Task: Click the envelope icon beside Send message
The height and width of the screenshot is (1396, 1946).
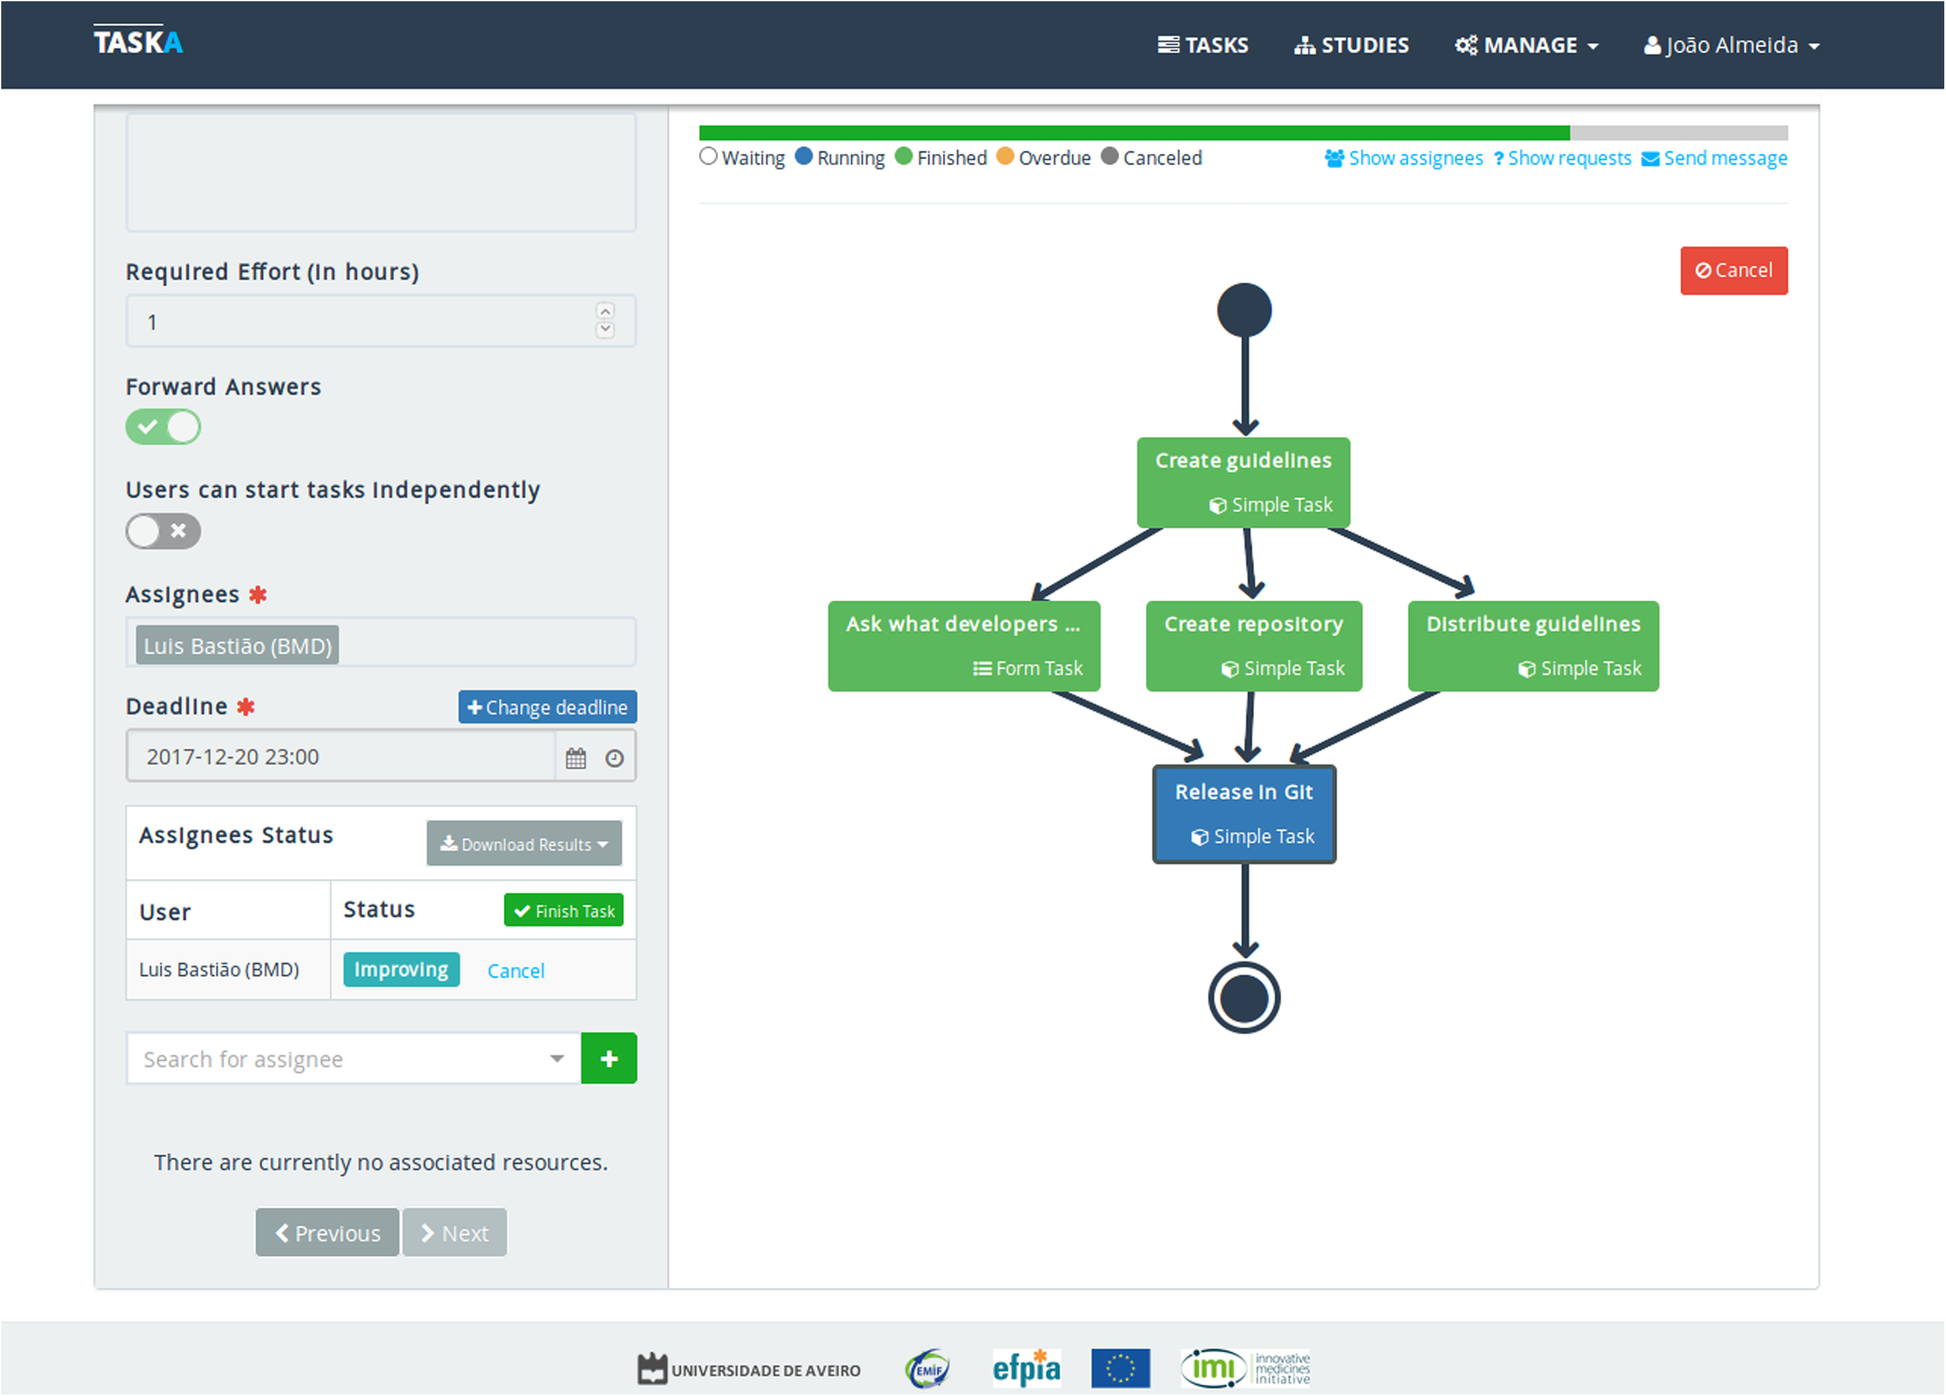Action: [x=1650, y=159]
